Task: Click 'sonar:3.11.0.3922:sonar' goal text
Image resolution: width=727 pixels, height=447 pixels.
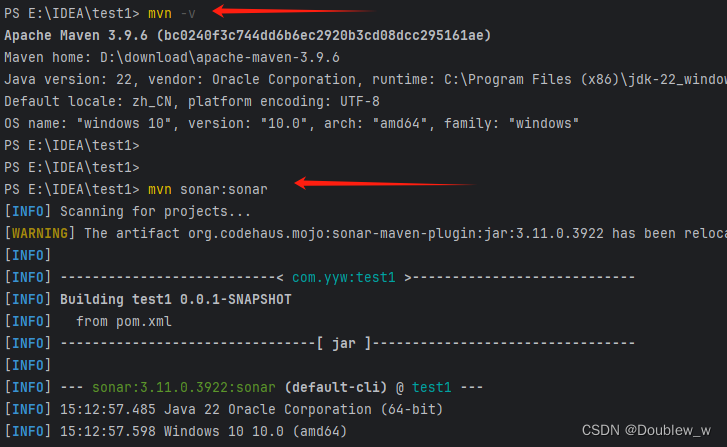Action: 184,387
